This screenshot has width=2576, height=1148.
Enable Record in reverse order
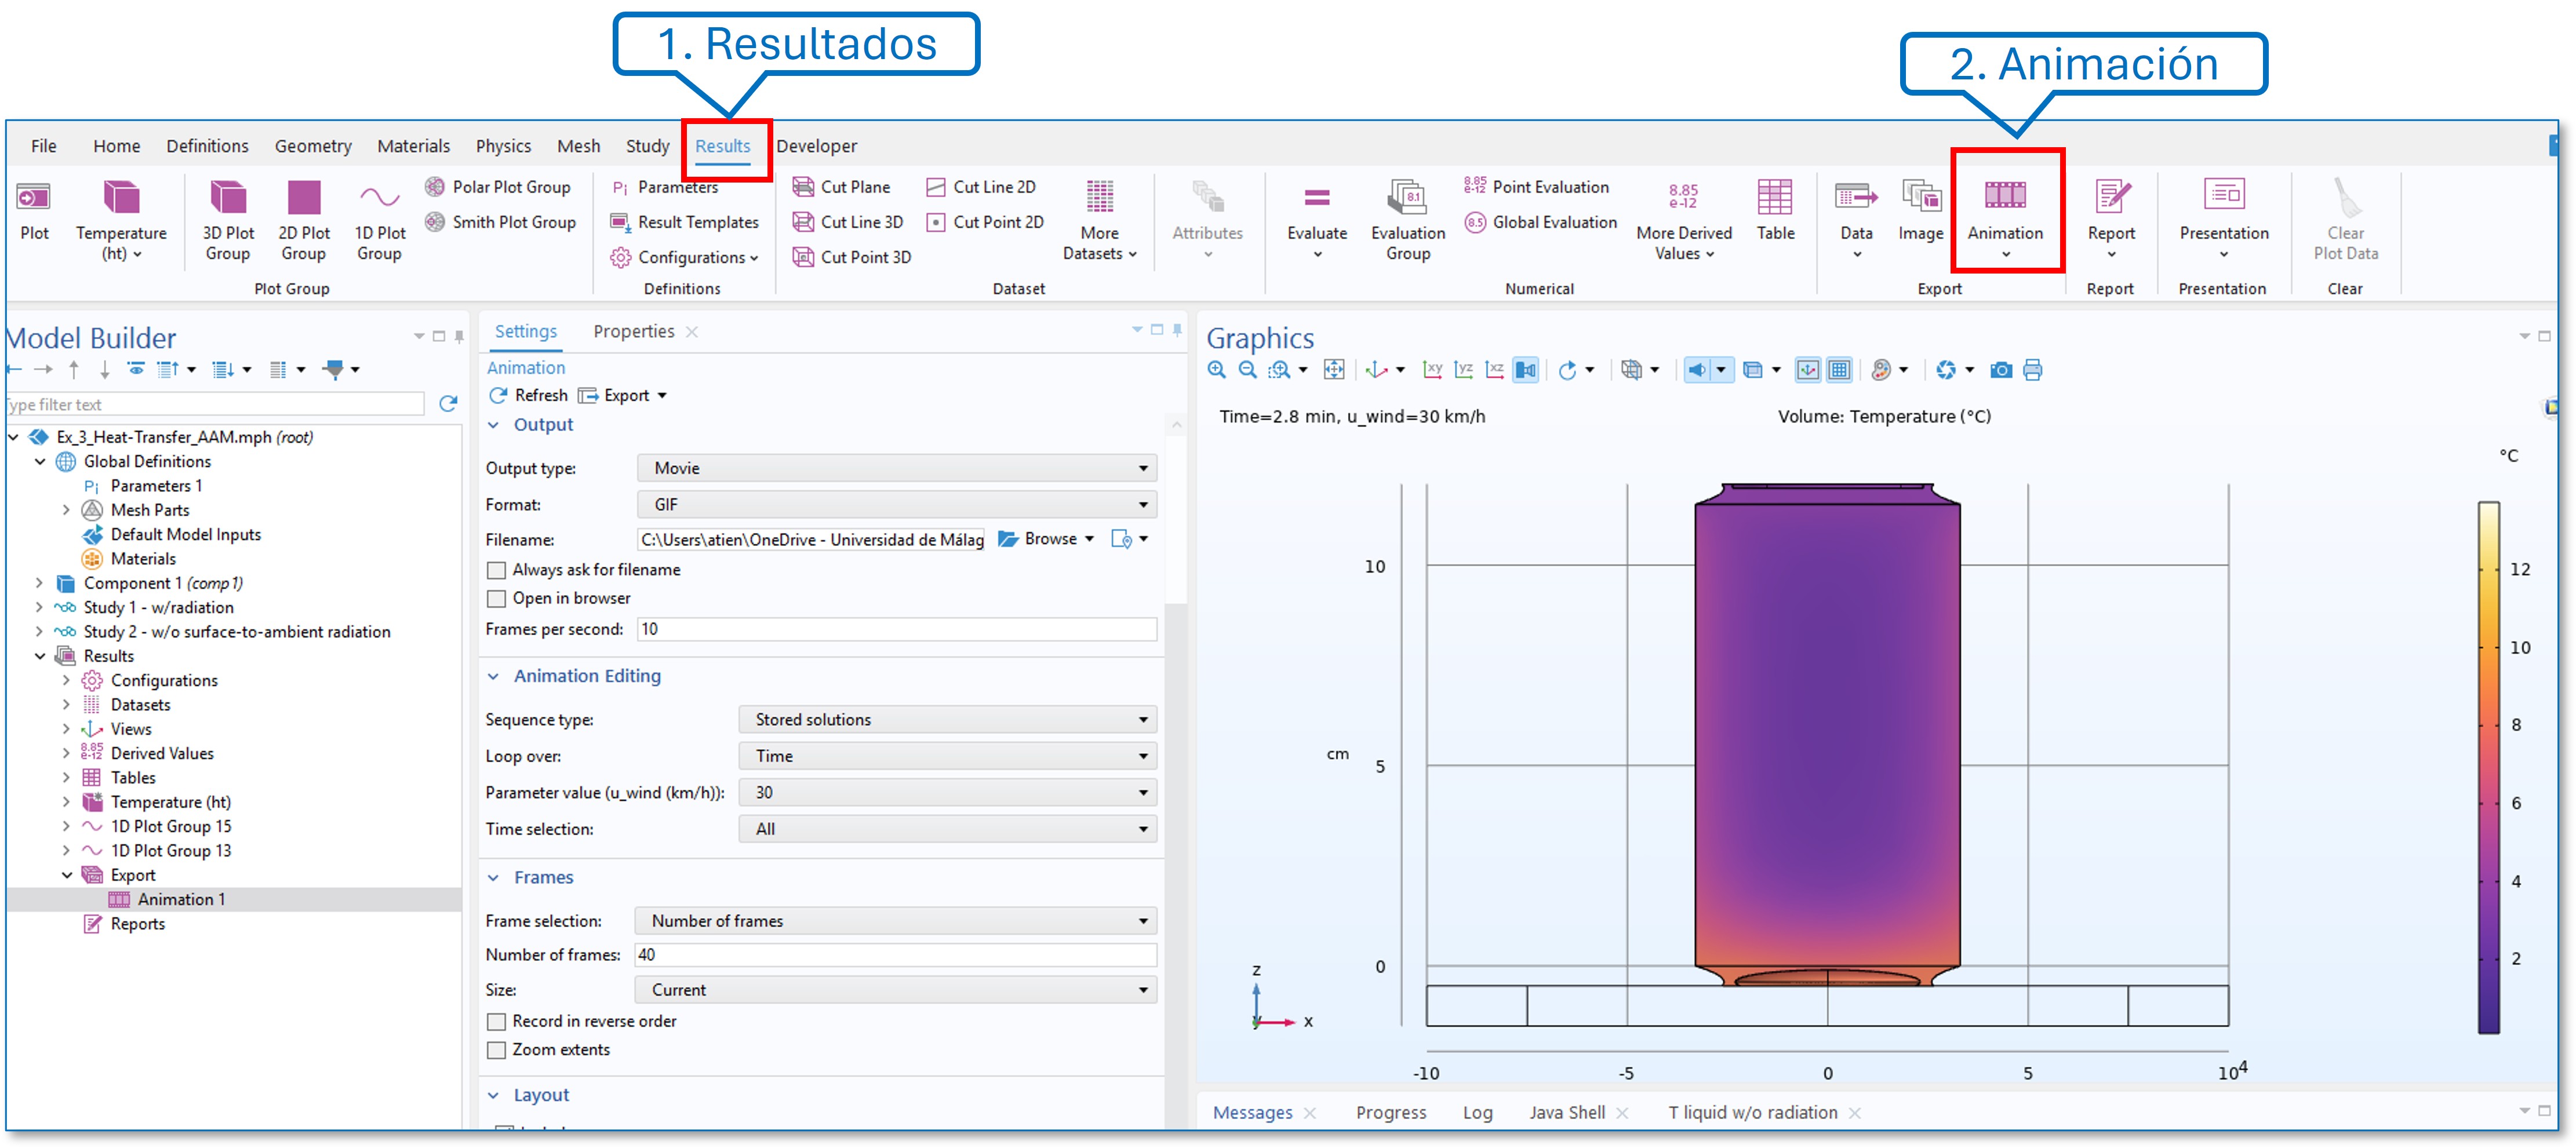tap(496, 1021)
